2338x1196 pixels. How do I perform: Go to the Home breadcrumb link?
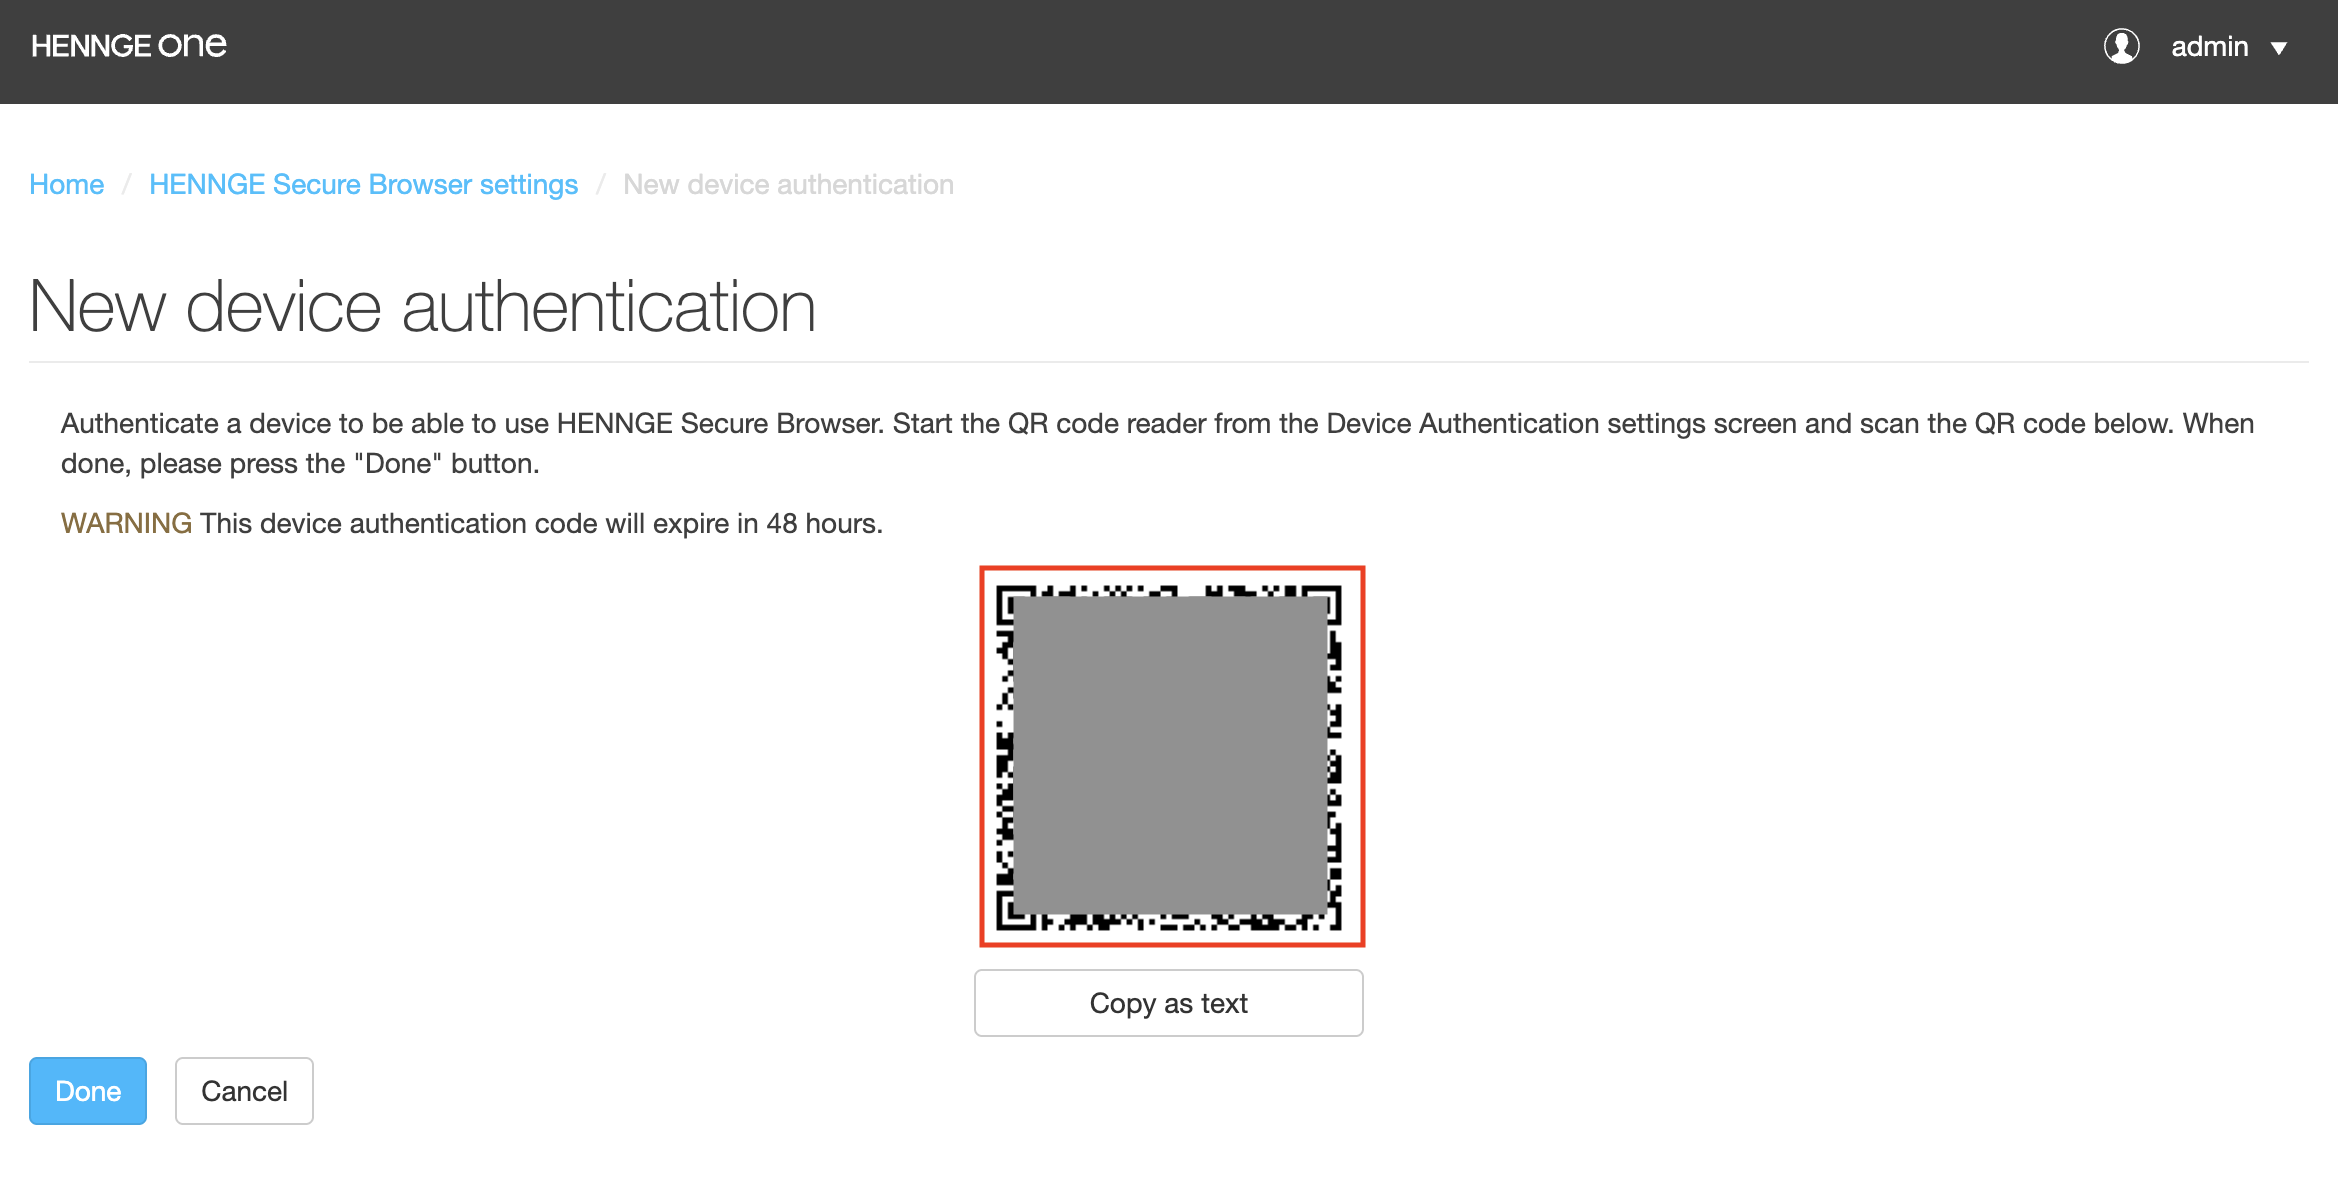tap(67, 185)
